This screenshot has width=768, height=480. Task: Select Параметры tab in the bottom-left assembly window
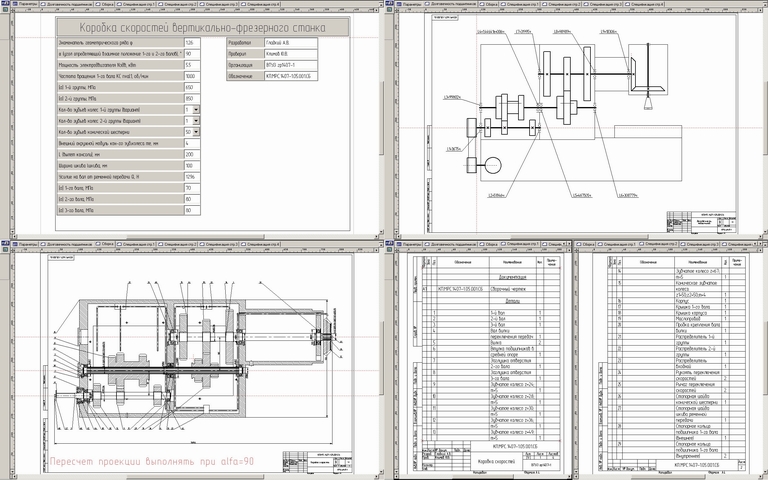click(27, 243)
